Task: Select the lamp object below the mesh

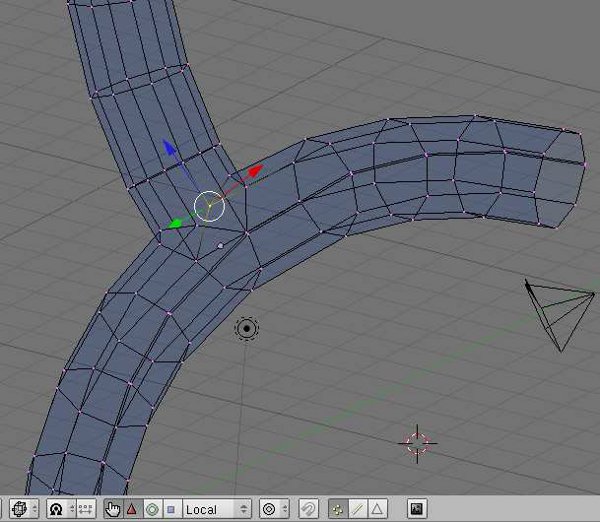Action: pos(246,328)
